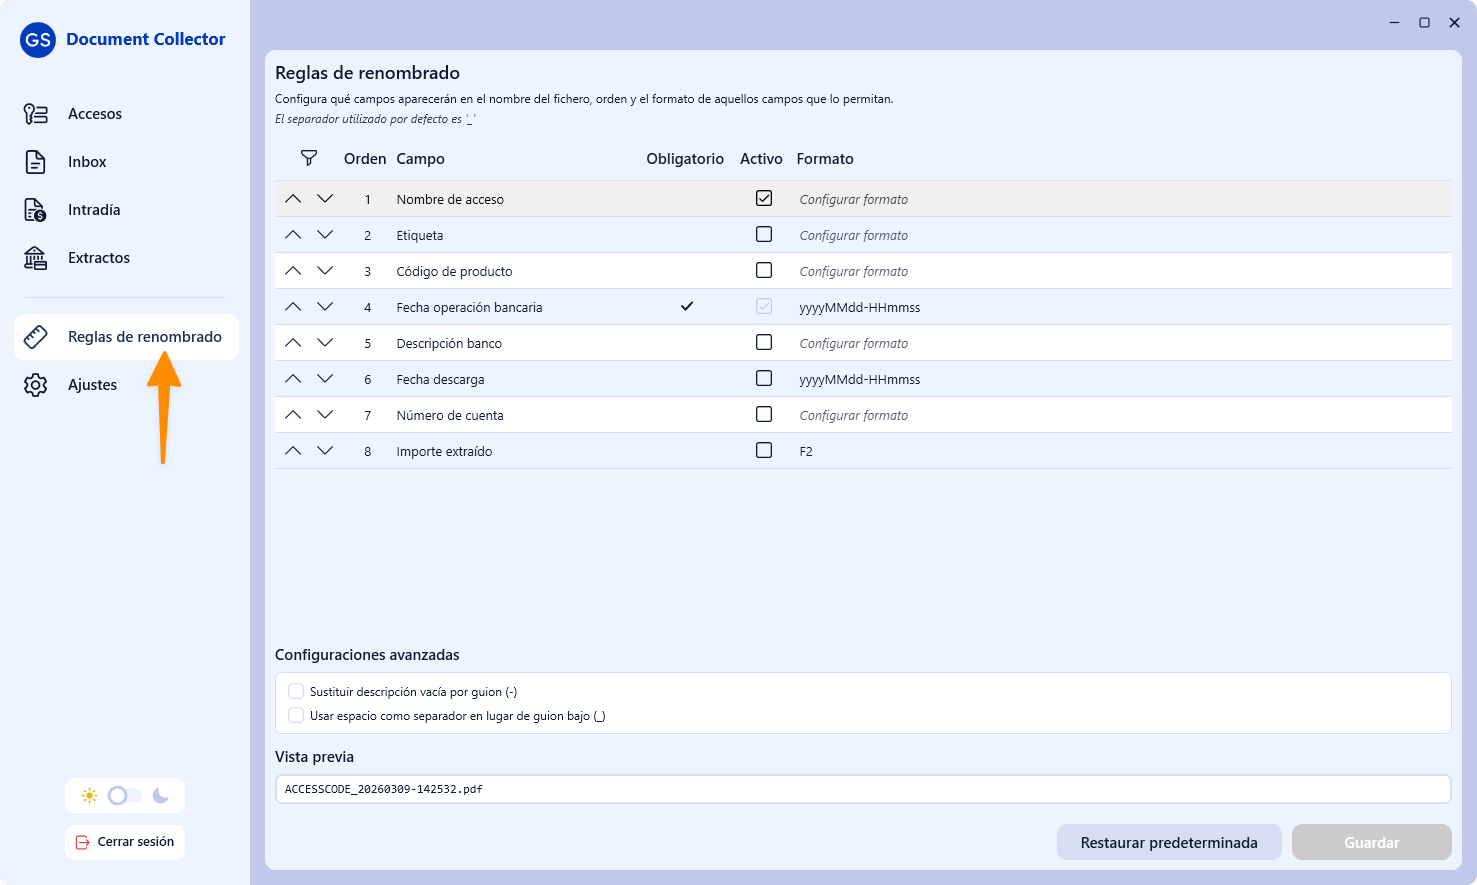Viewport: 1477px width, 885px height.
Task: Click the Extractos bank icon
Action: (x=36, y=258)
